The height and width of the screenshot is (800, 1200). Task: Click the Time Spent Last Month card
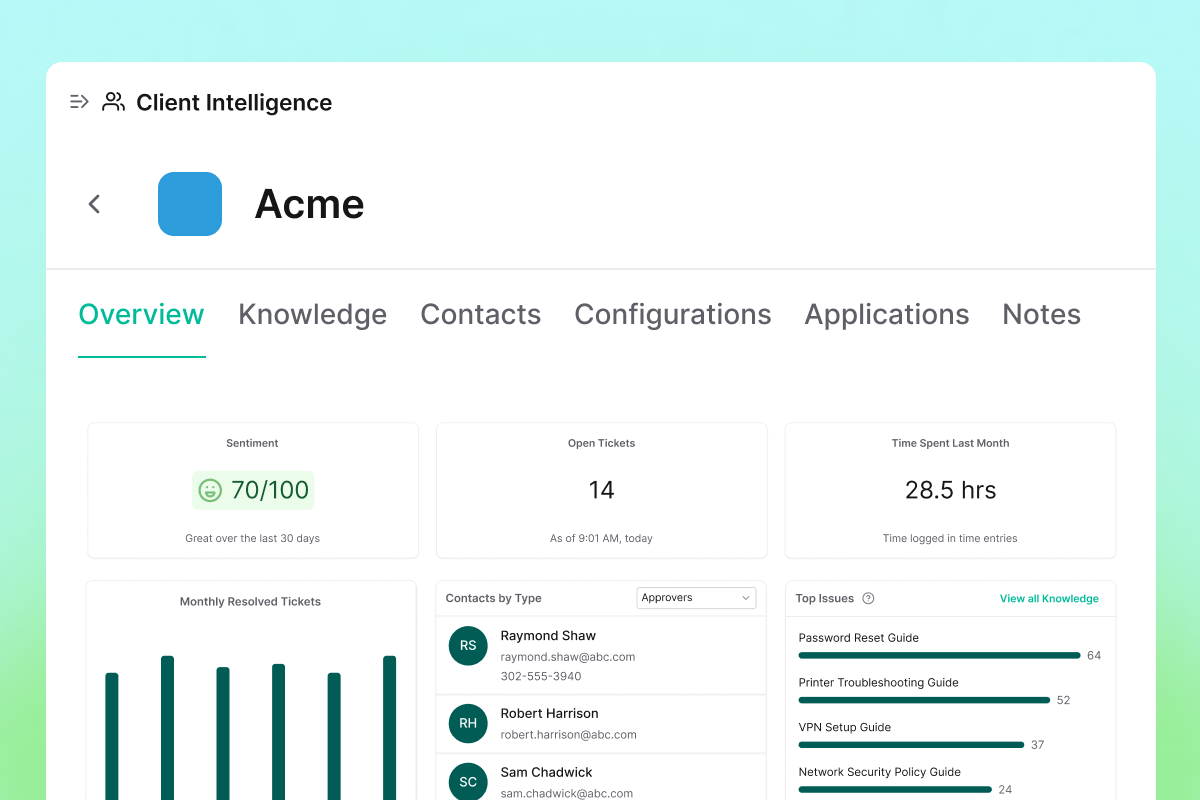[x=950, y=490]
